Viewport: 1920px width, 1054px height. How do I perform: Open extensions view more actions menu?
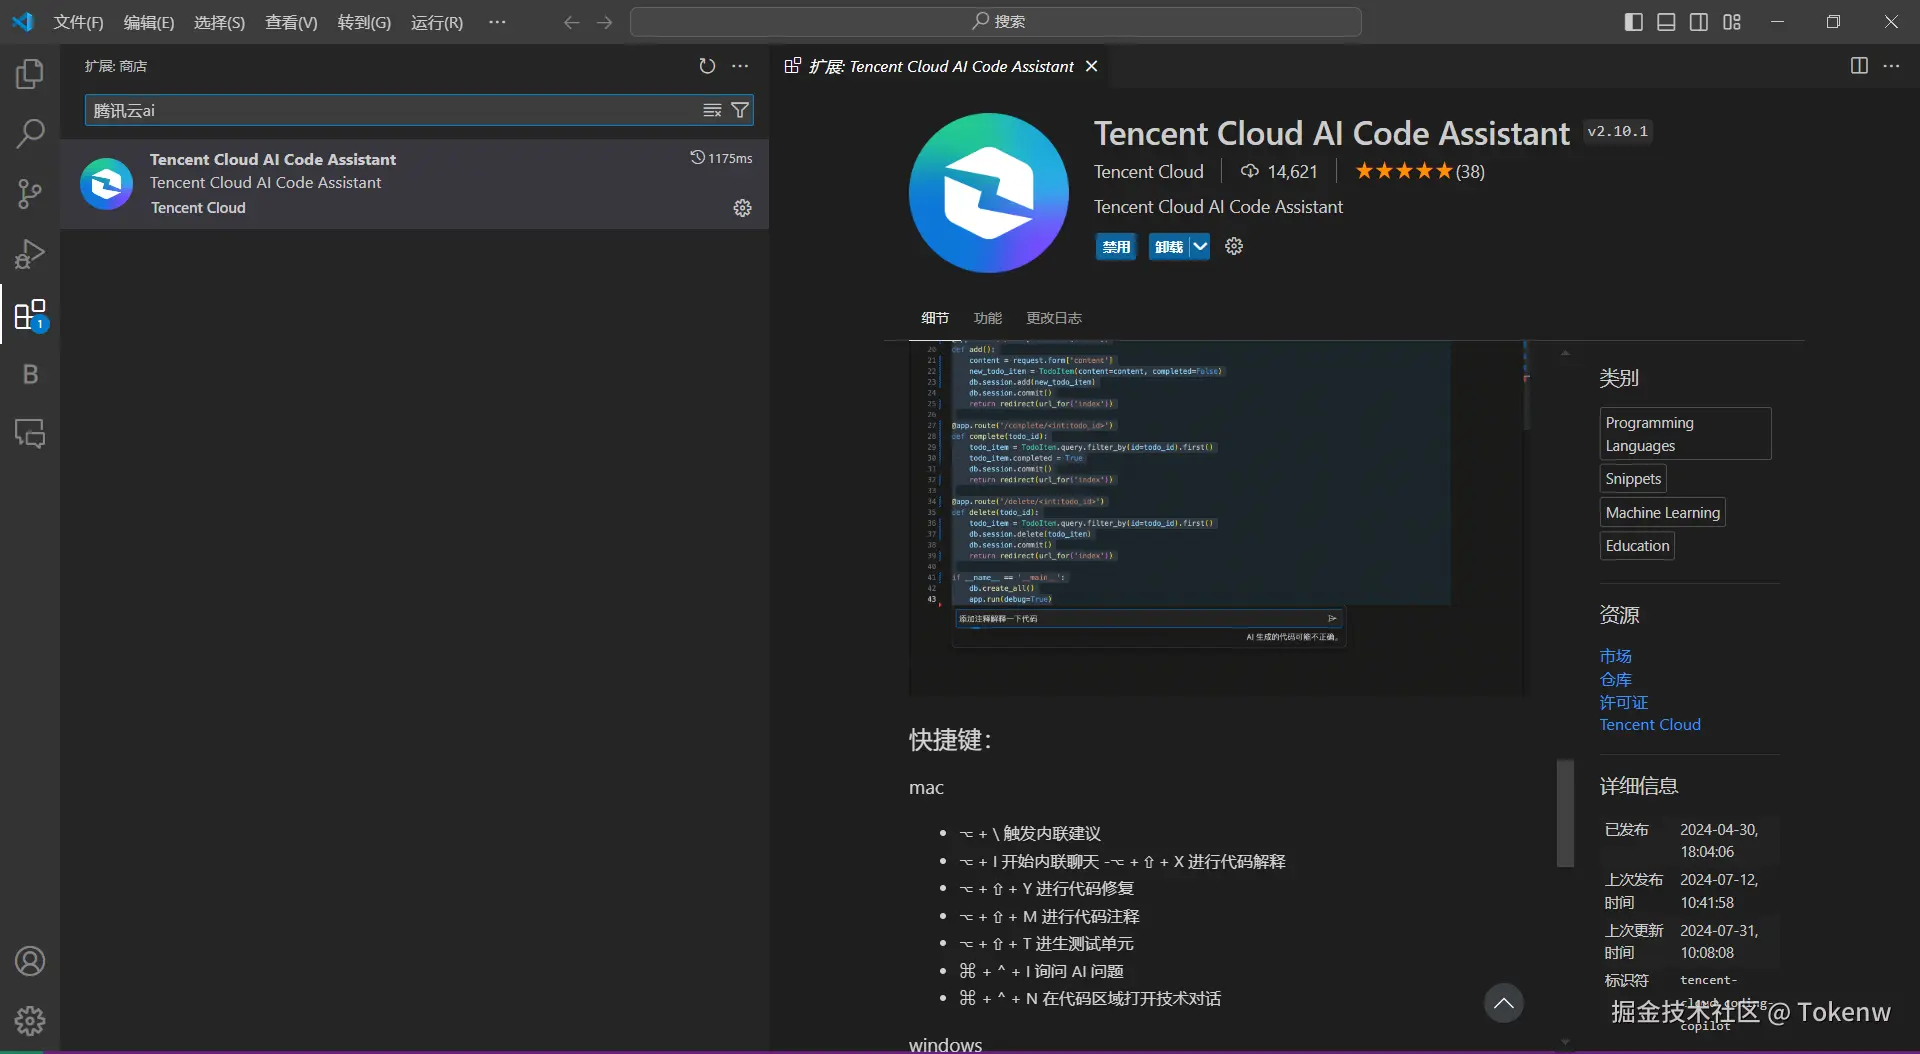pyautogui.click(x=740, y=66)
